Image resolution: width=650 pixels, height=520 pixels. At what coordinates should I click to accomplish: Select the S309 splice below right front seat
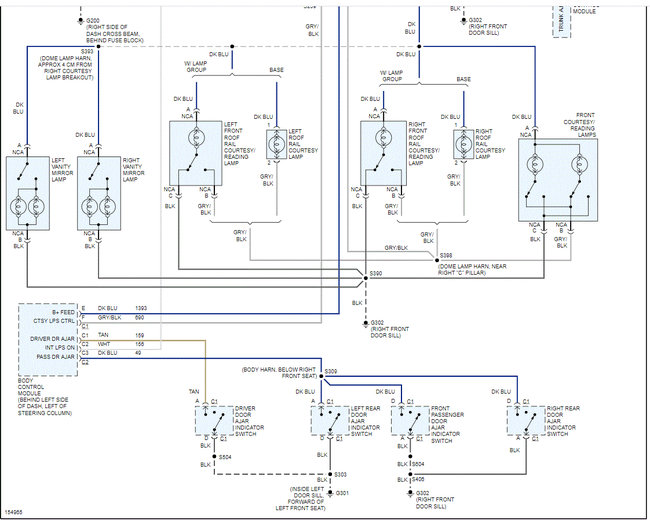(321, 376)
